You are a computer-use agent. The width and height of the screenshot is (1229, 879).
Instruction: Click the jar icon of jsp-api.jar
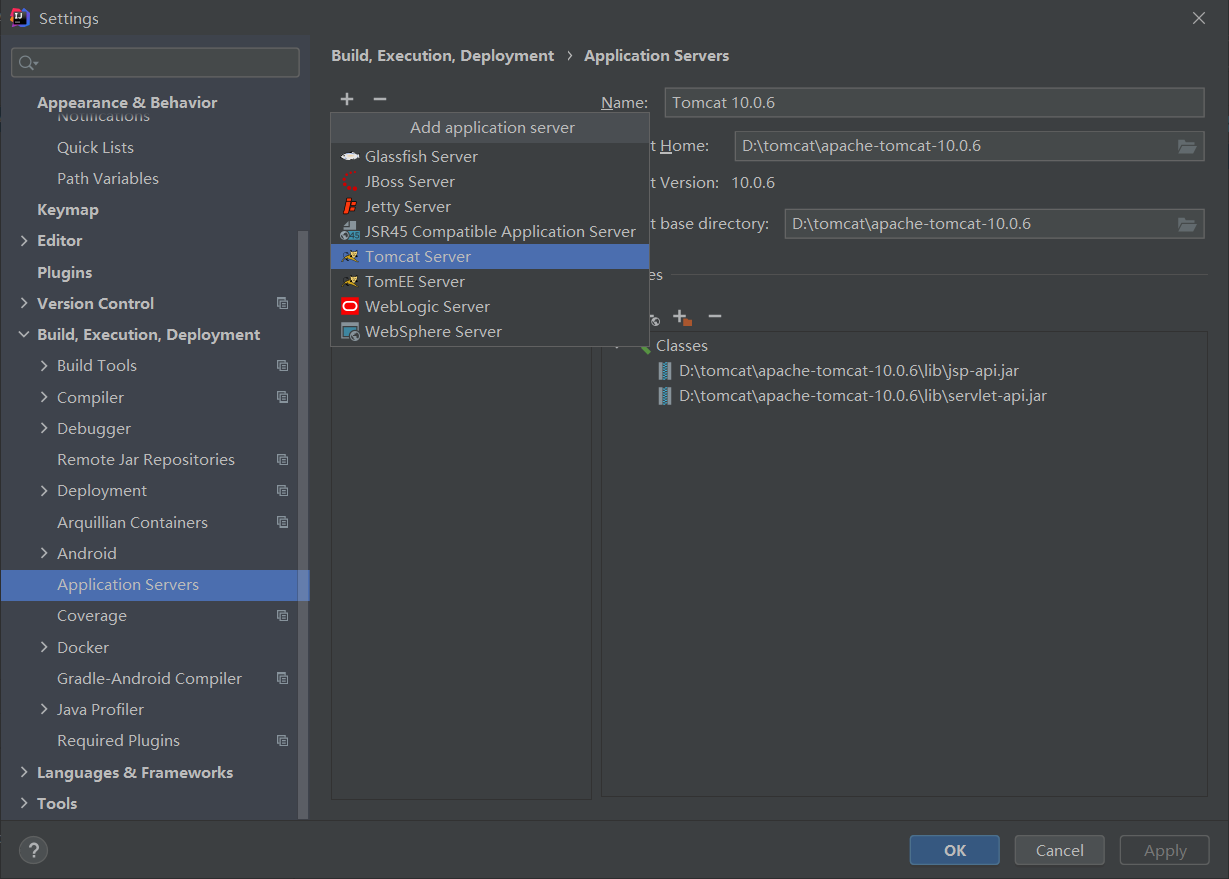665,371
